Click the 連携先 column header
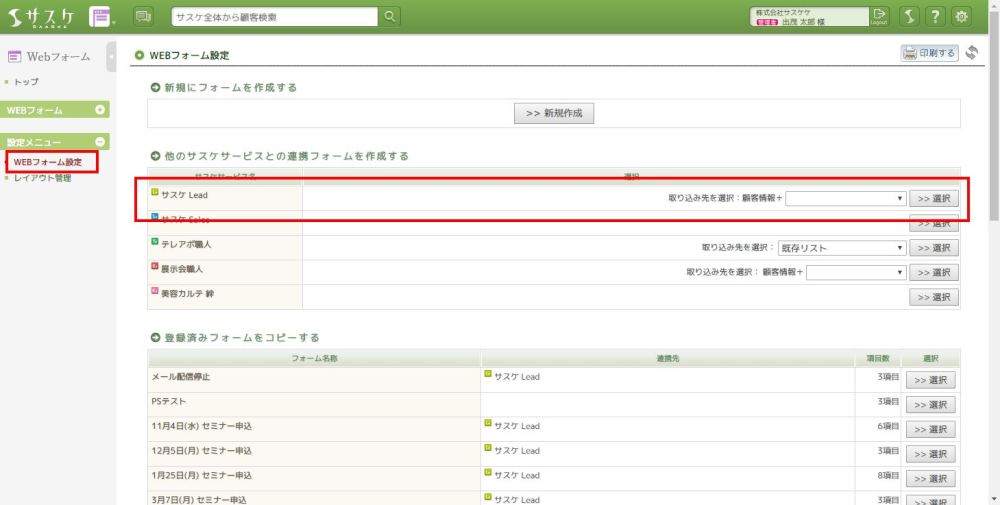 [668, 359]
